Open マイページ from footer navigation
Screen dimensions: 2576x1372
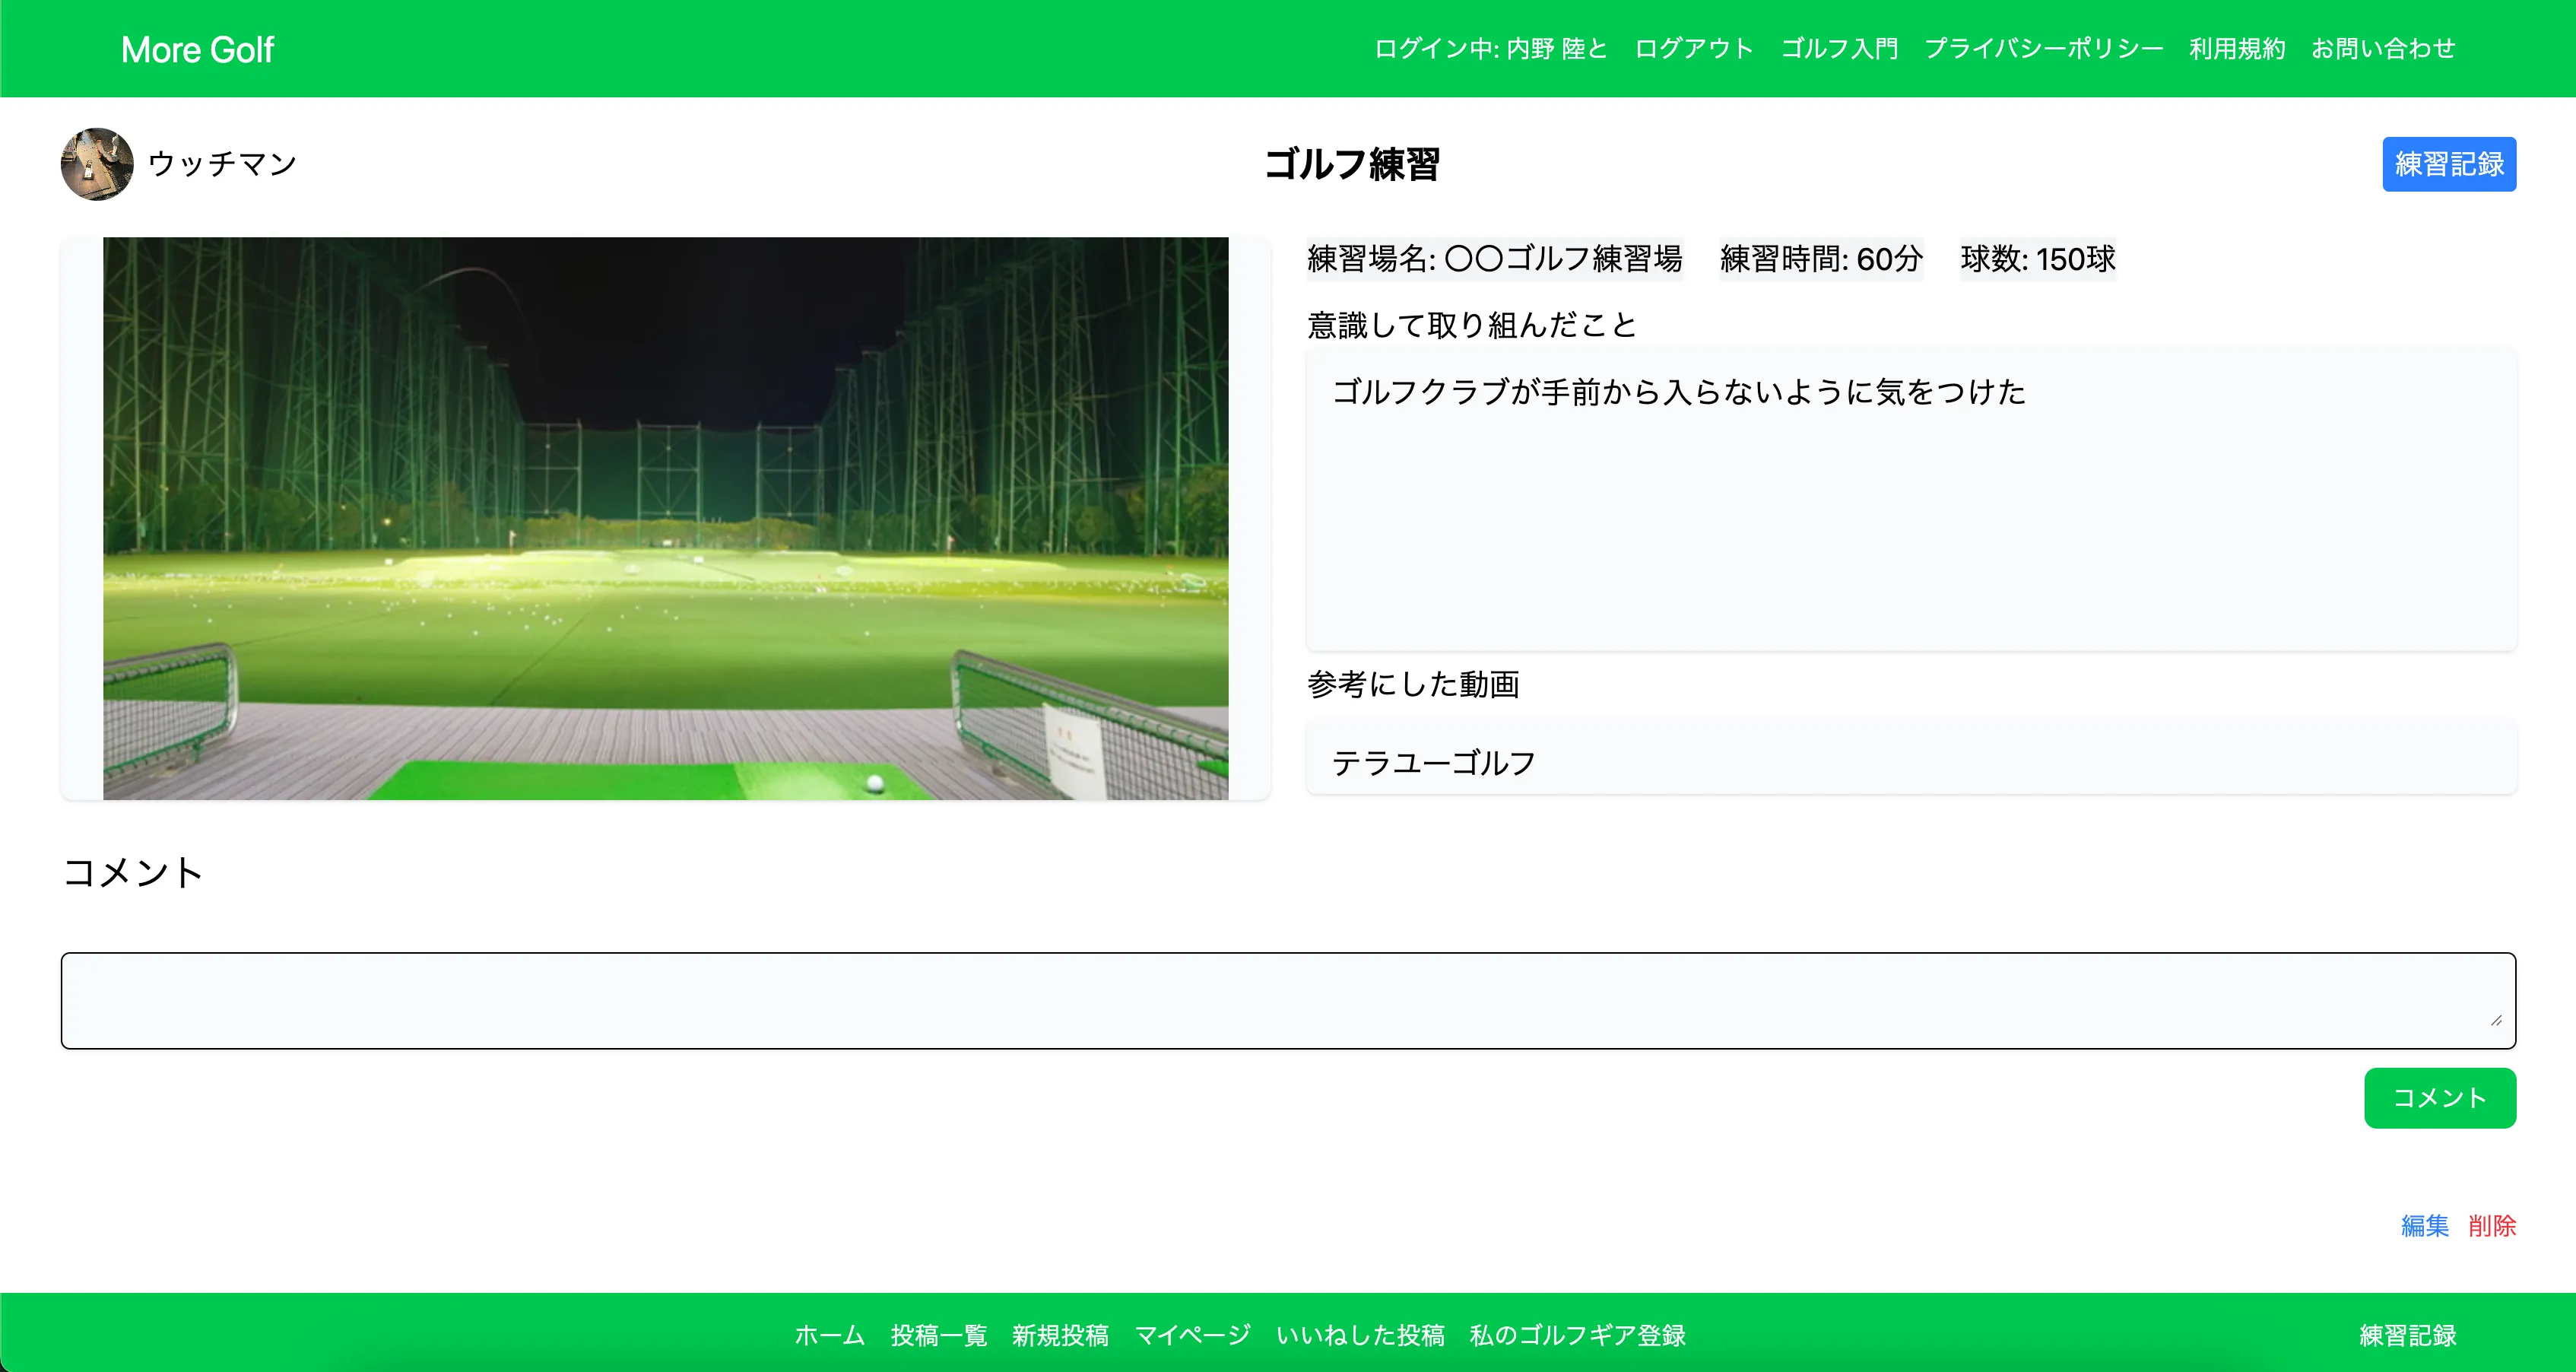(1192, 1335)
